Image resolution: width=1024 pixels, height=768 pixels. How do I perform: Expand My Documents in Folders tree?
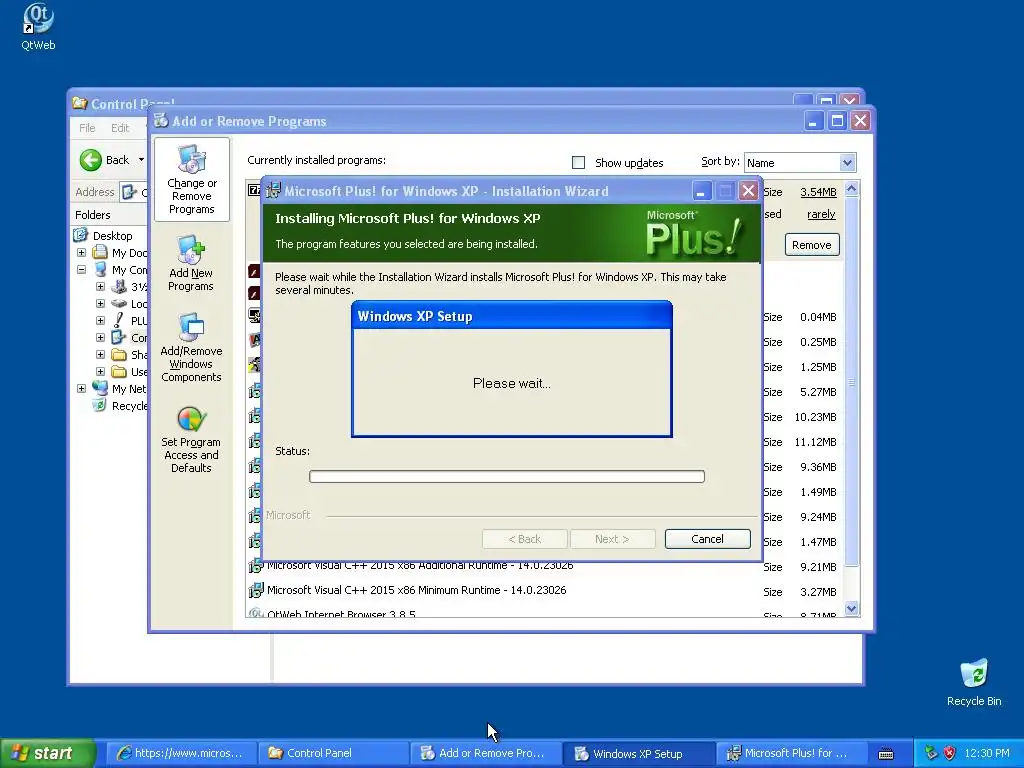coord(82,253)
